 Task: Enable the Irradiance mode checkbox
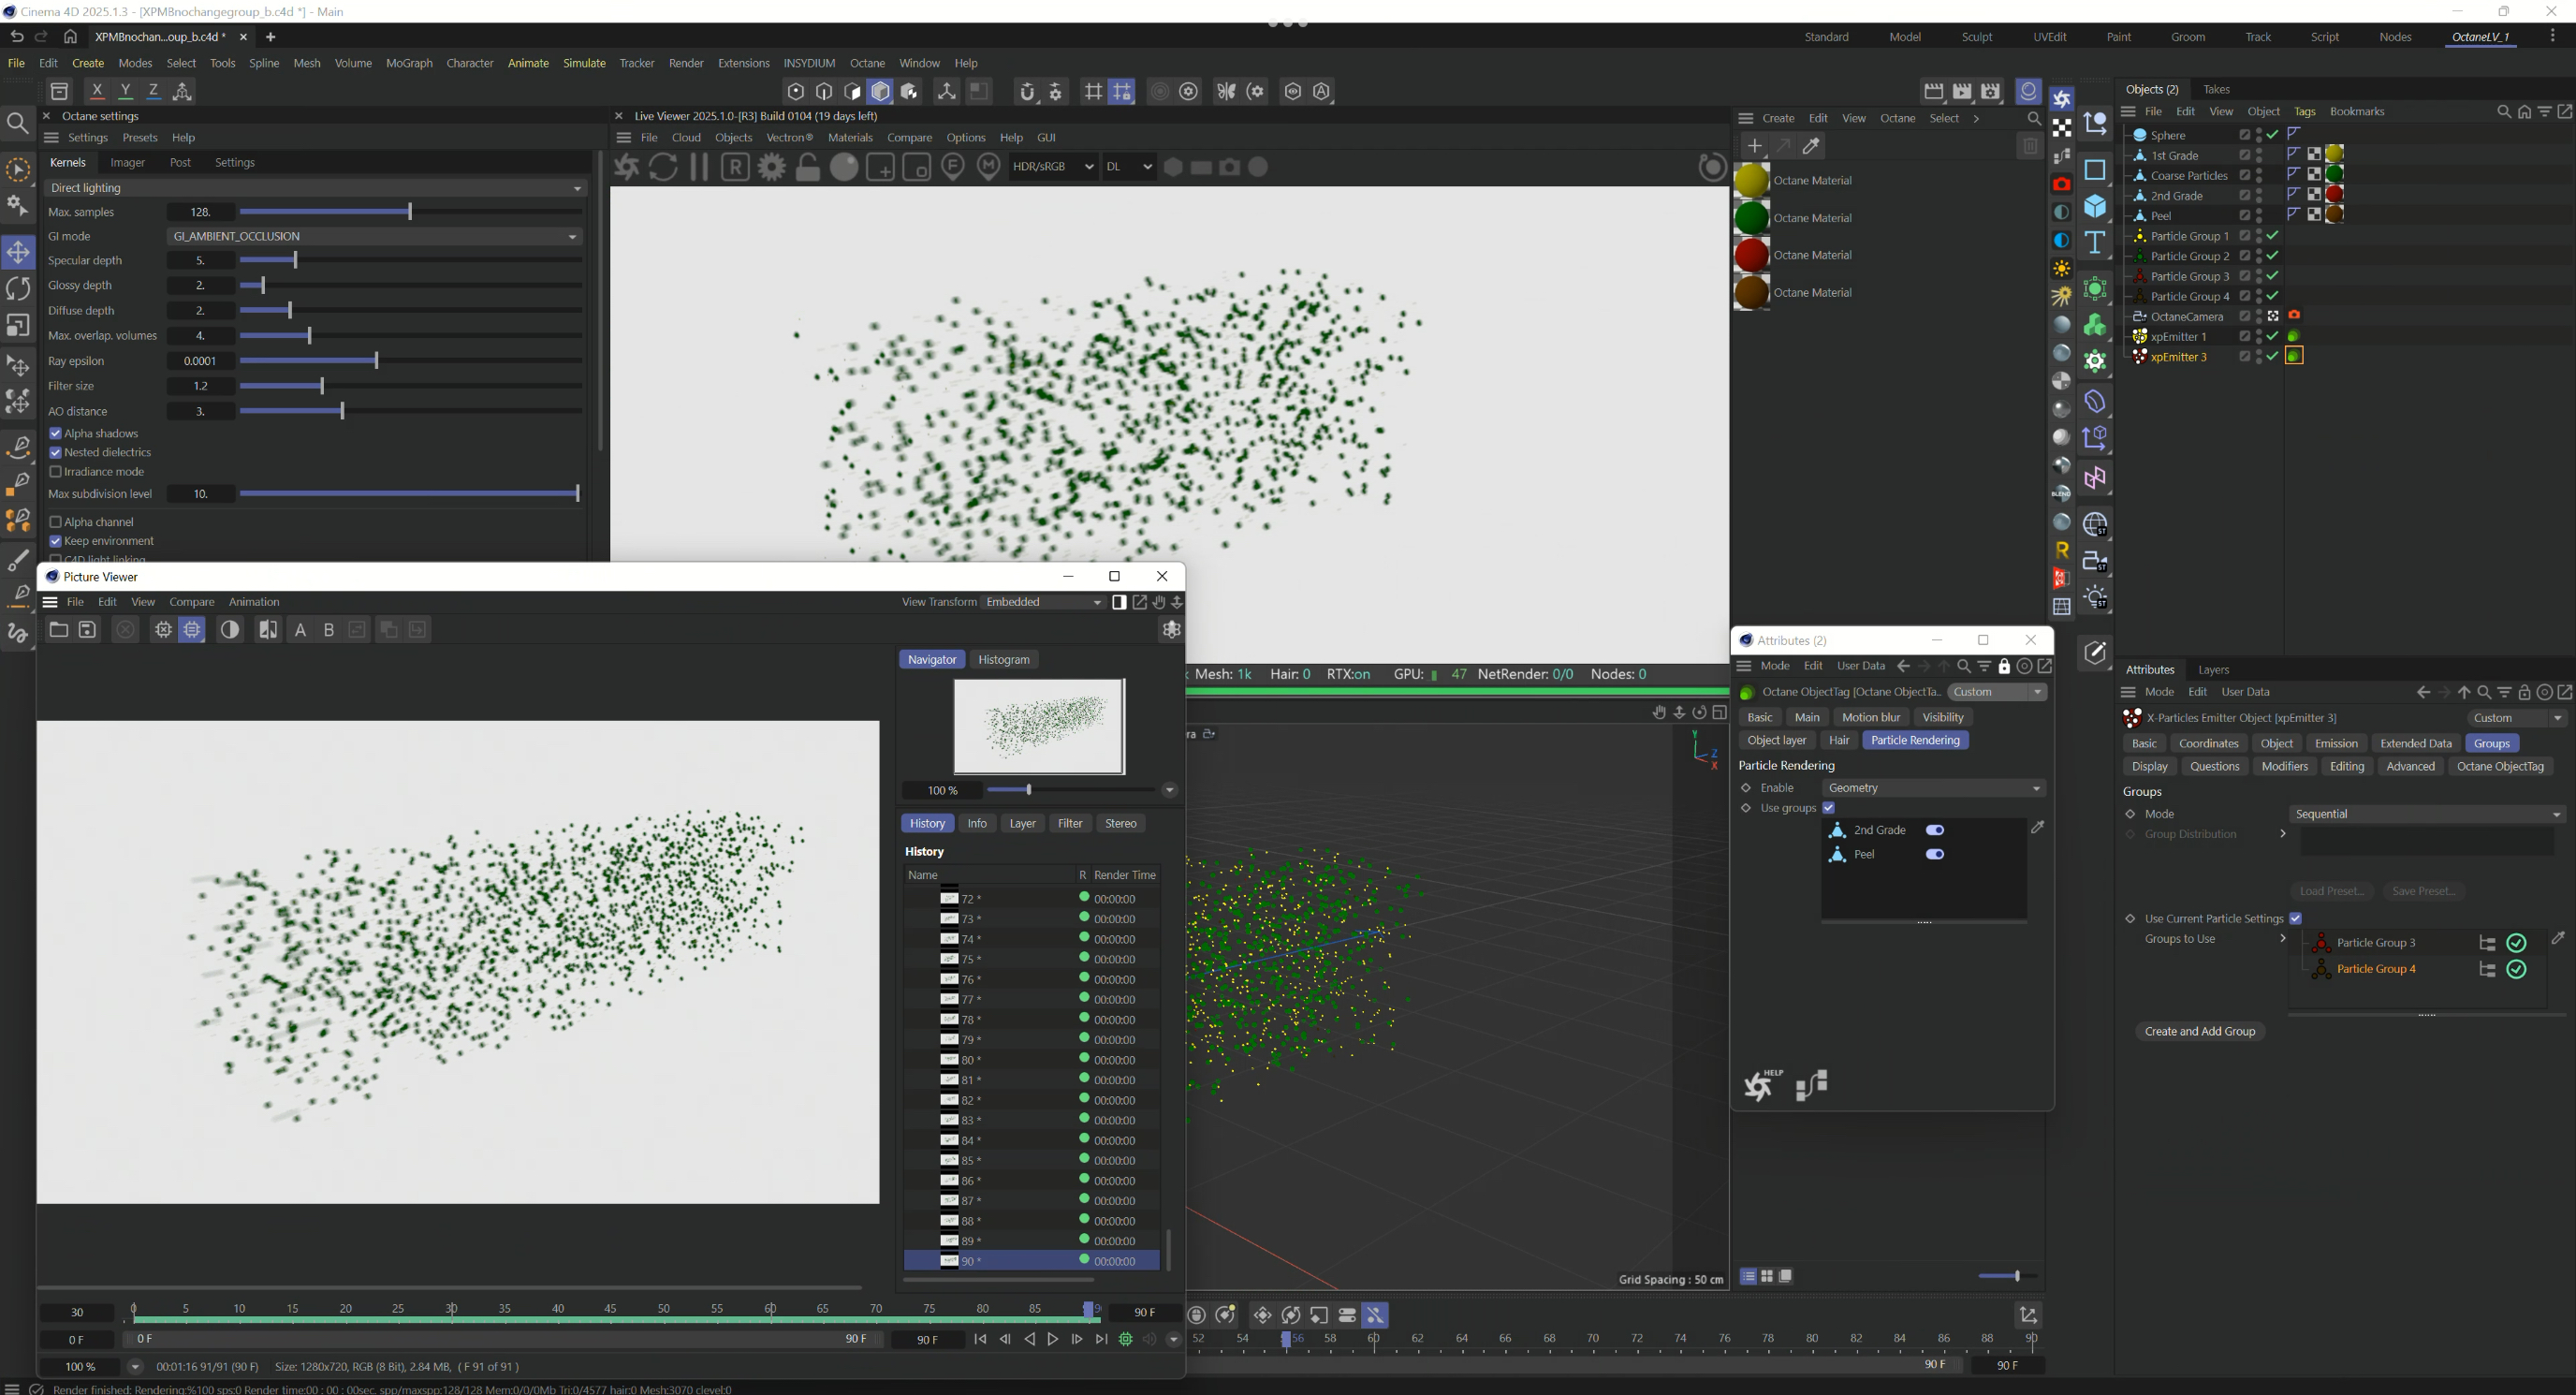pos(56,472)
